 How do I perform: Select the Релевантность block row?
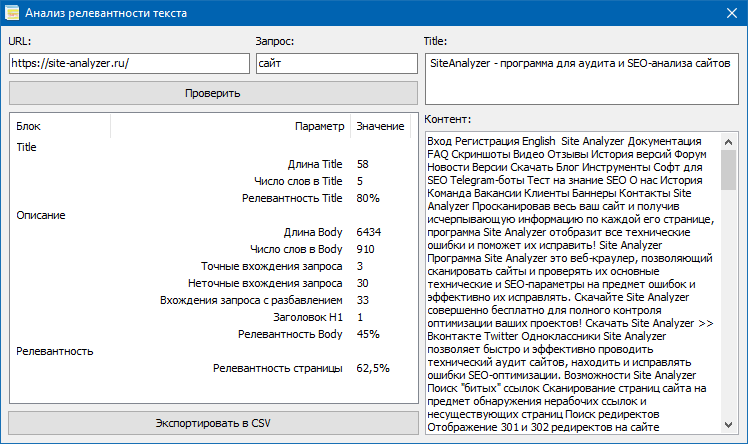coord(213,351)
